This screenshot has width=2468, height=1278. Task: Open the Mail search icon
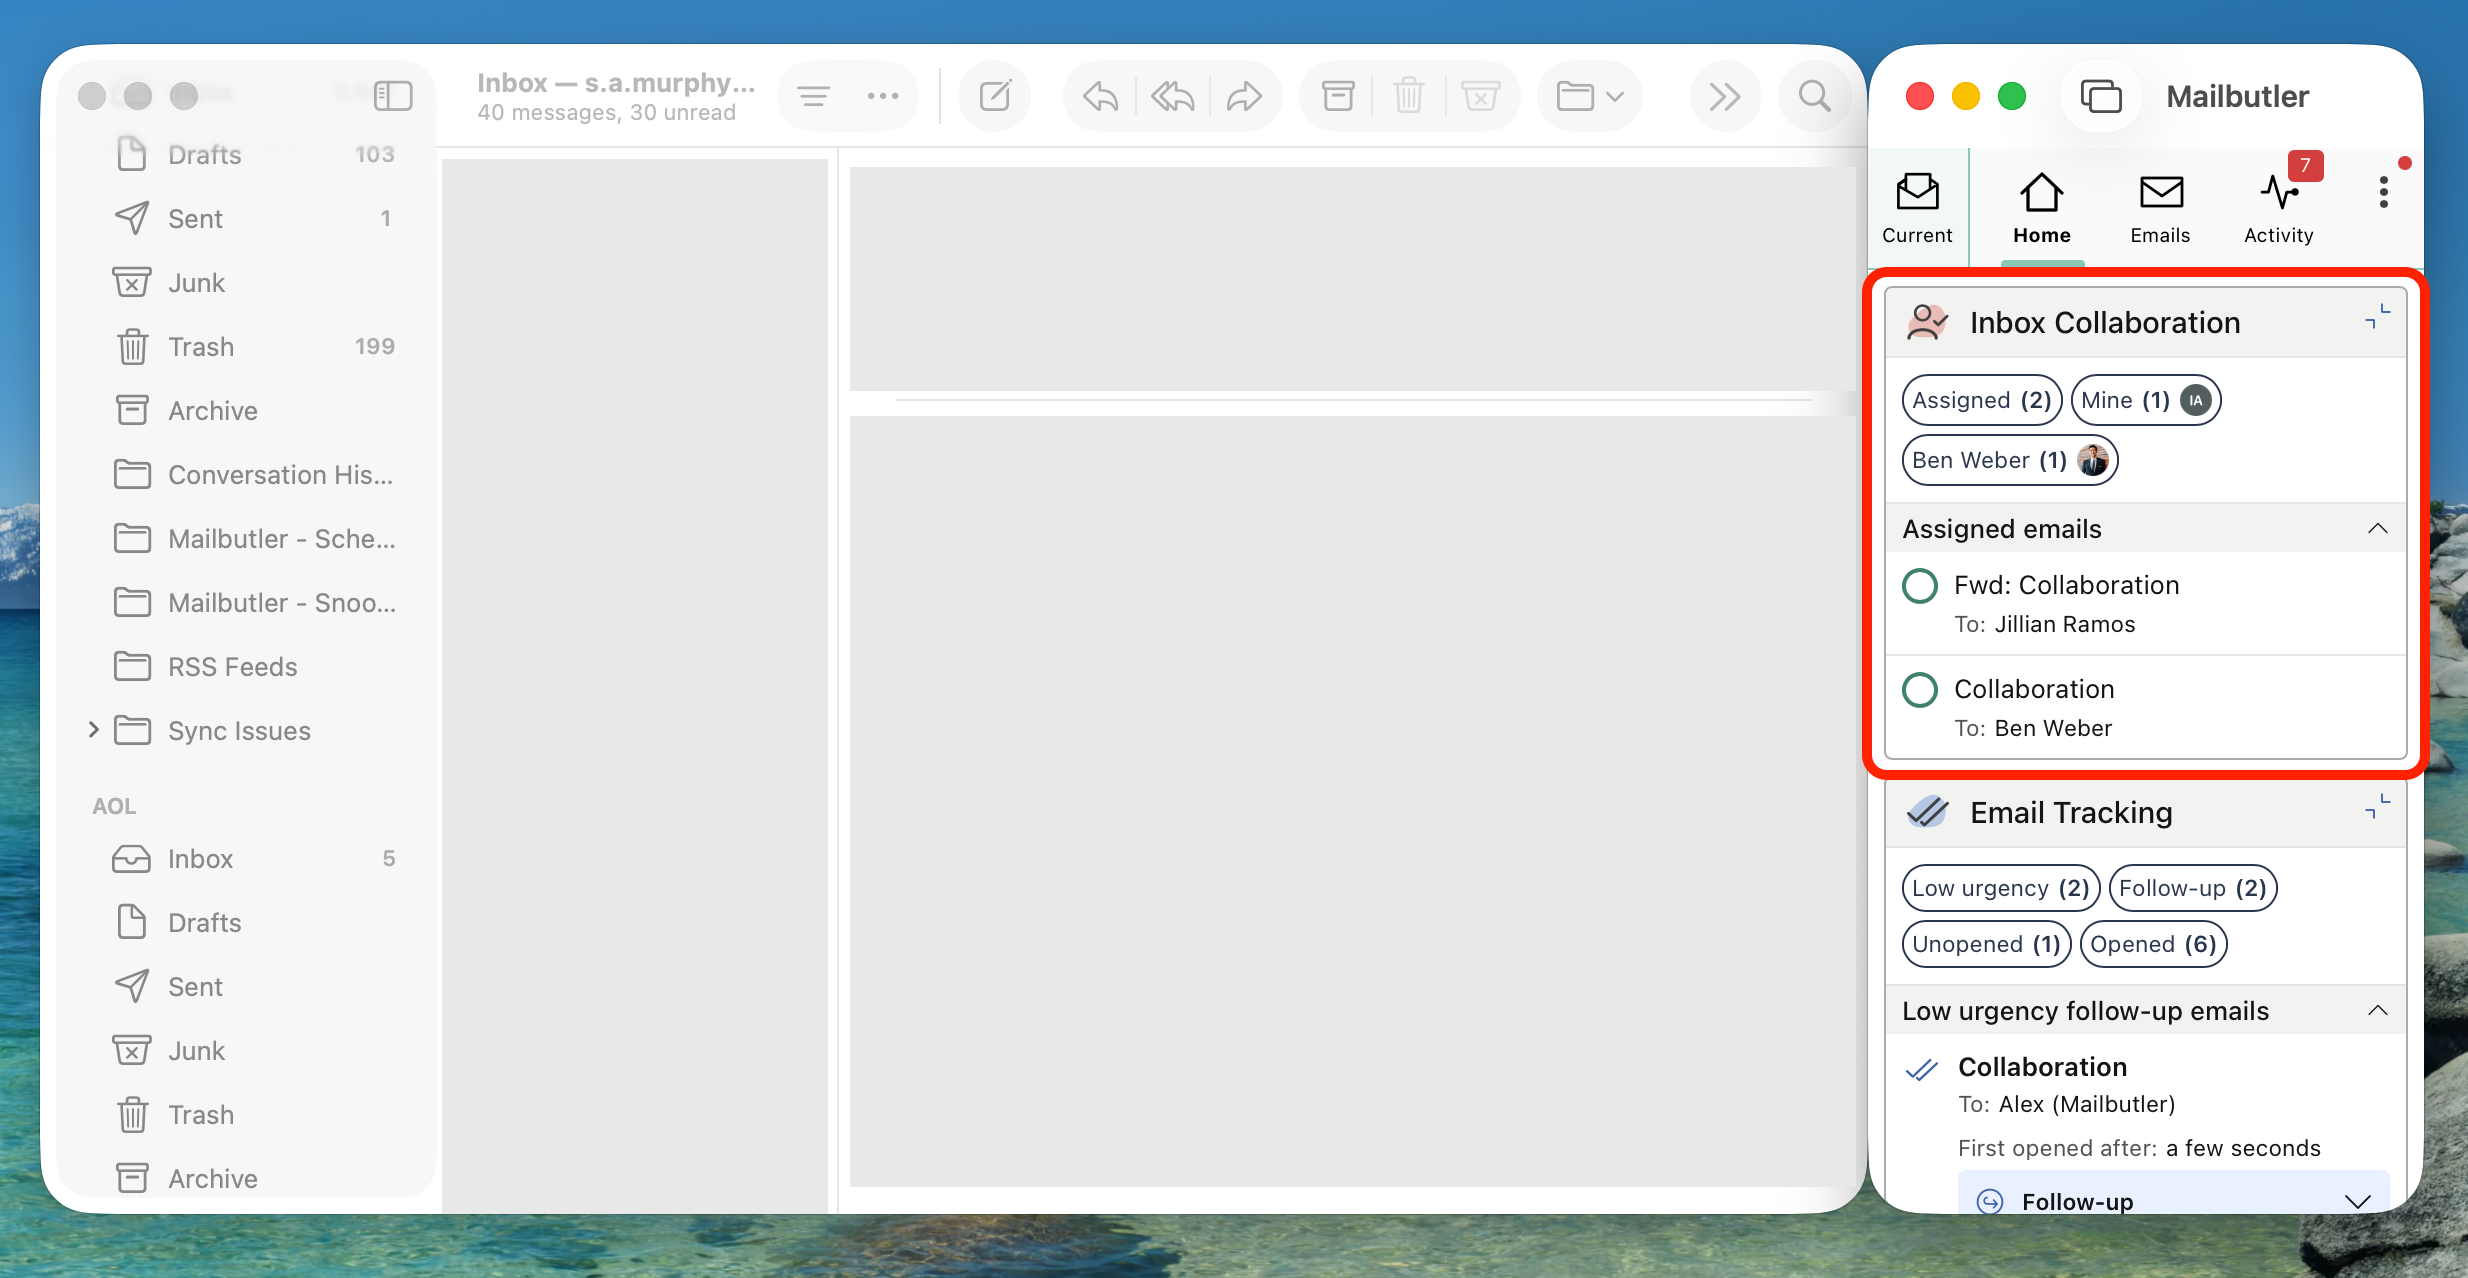click(1815, 96)
